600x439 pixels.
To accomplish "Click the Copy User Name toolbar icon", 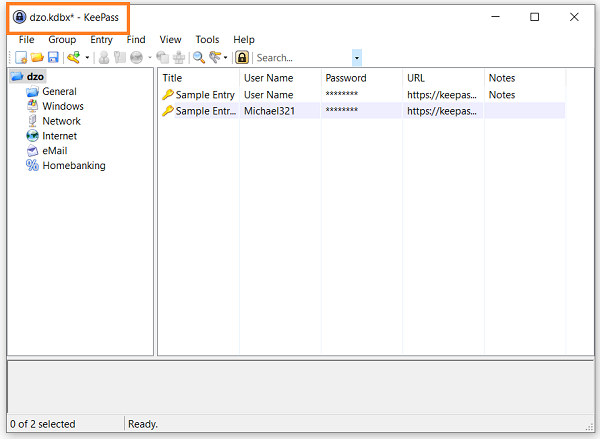I will point(104,57).
